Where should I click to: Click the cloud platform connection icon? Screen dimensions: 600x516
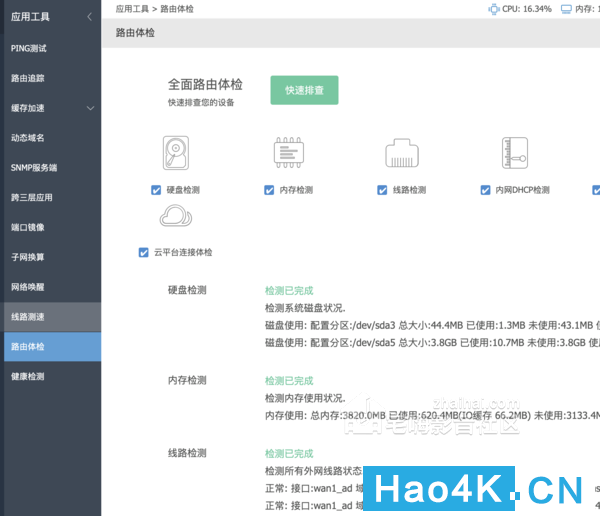point(176,216)
